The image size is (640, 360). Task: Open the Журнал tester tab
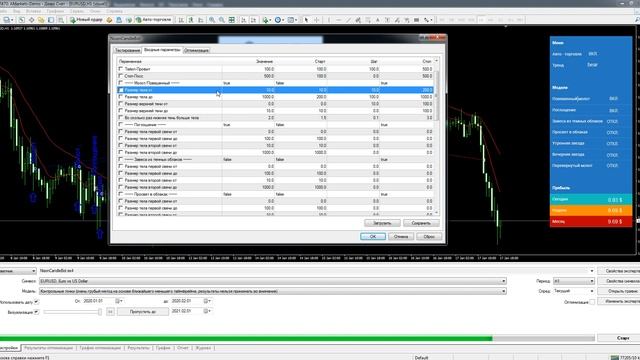203,348
